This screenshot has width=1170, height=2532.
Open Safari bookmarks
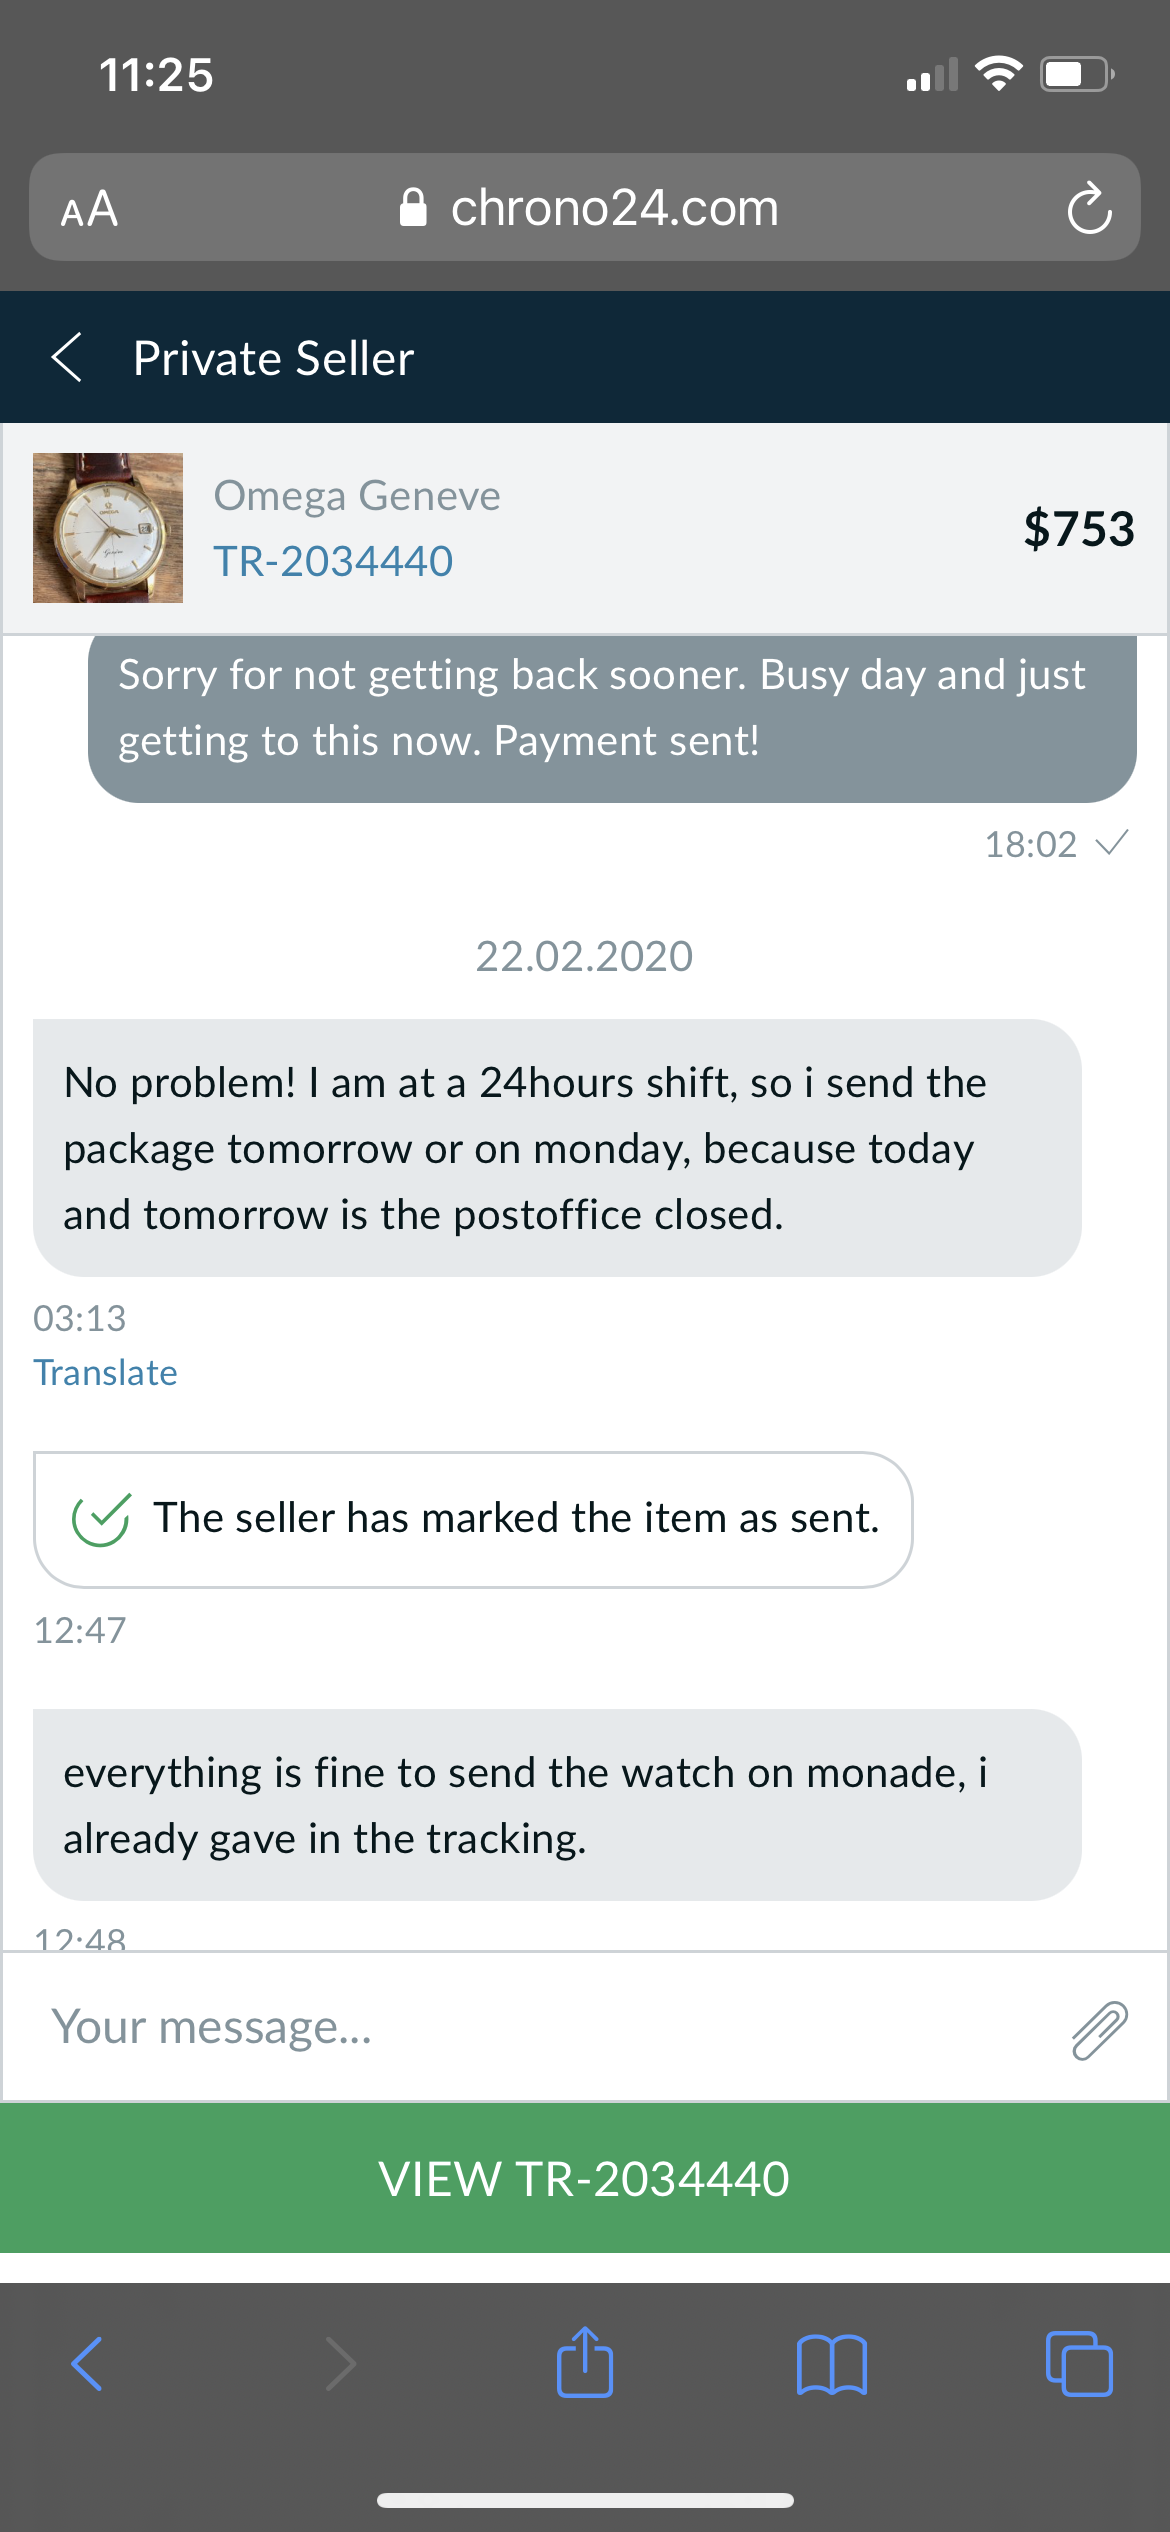[832, 2364]
